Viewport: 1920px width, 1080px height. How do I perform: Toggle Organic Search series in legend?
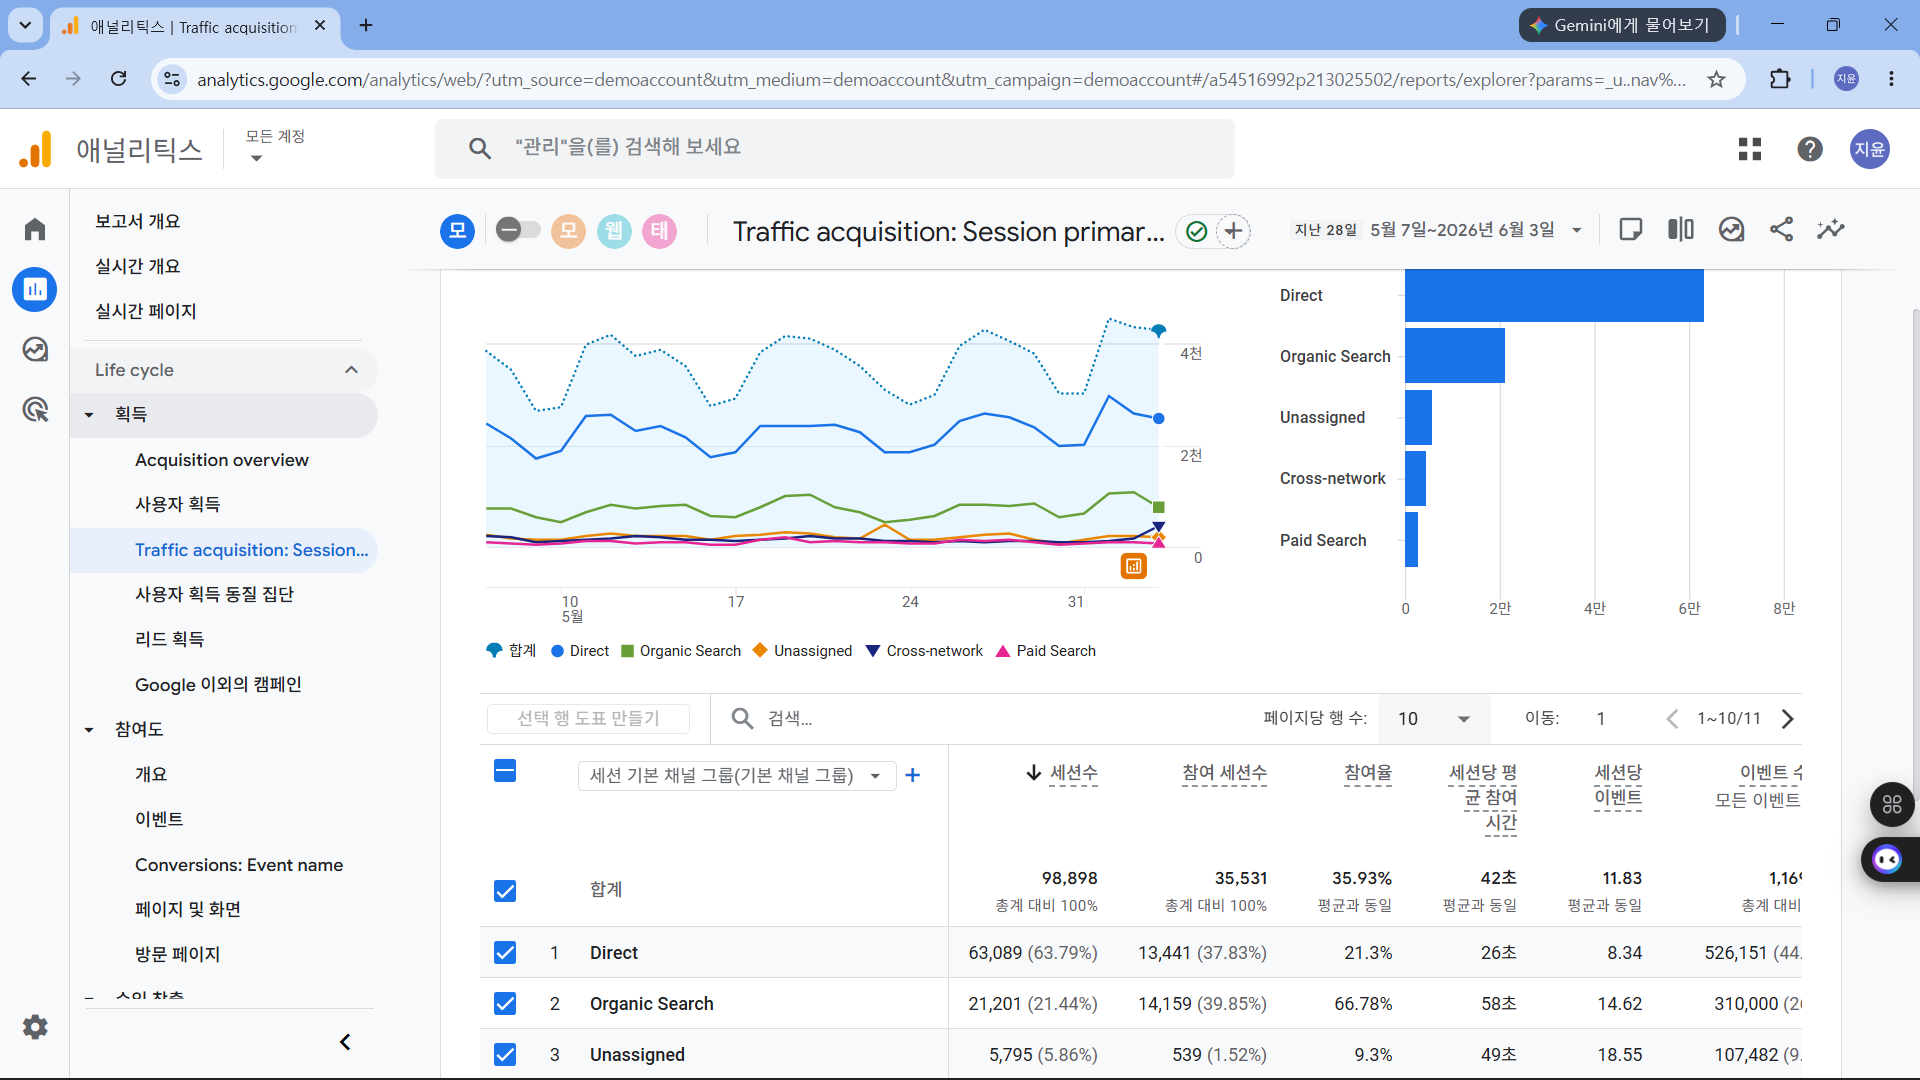pyautogui.click(x=681, y=651)
